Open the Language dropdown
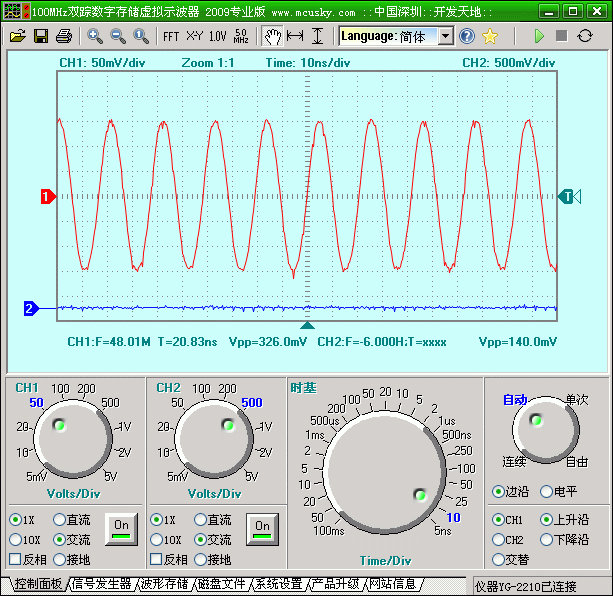Image resolution: width=613 pixels, height=596 pixels. [446, 36]
